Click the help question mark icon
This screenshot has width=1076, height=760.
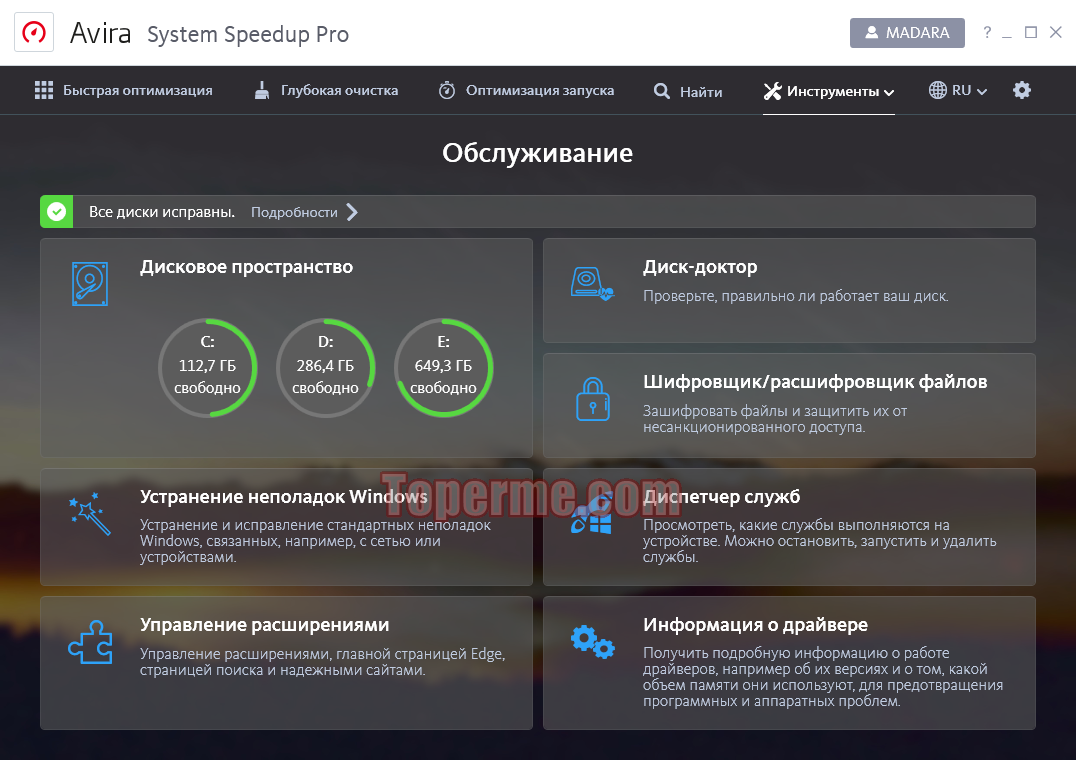(x=987, y=32)
